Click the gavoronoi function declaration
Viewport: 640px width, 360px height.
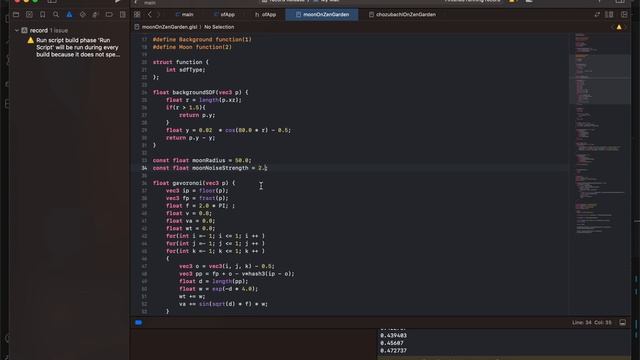tap(194, 183)
